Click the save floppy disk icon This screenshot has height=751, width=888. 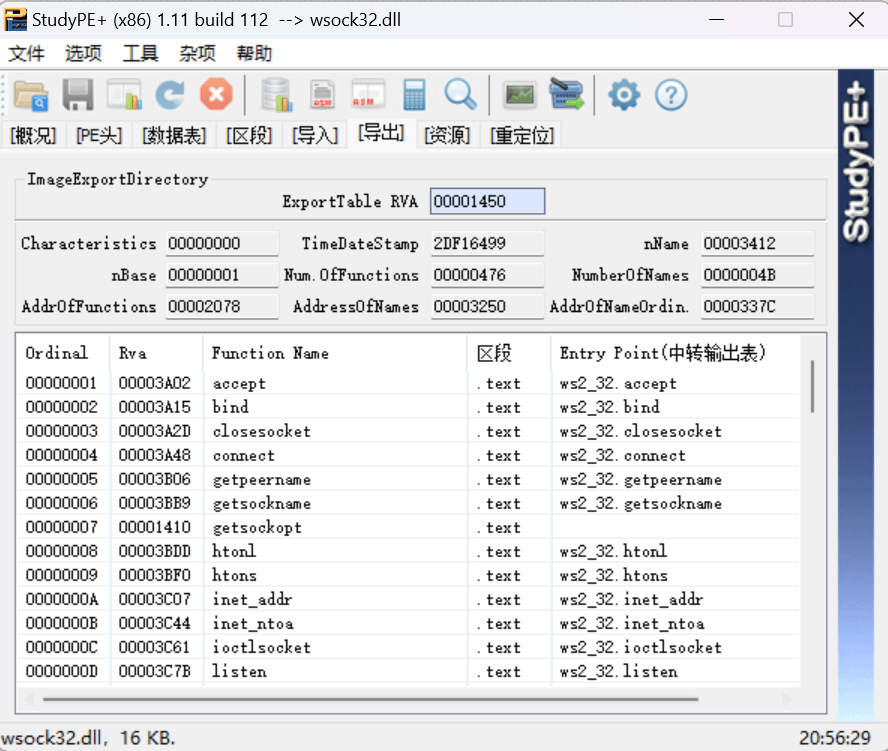point(78,95)
